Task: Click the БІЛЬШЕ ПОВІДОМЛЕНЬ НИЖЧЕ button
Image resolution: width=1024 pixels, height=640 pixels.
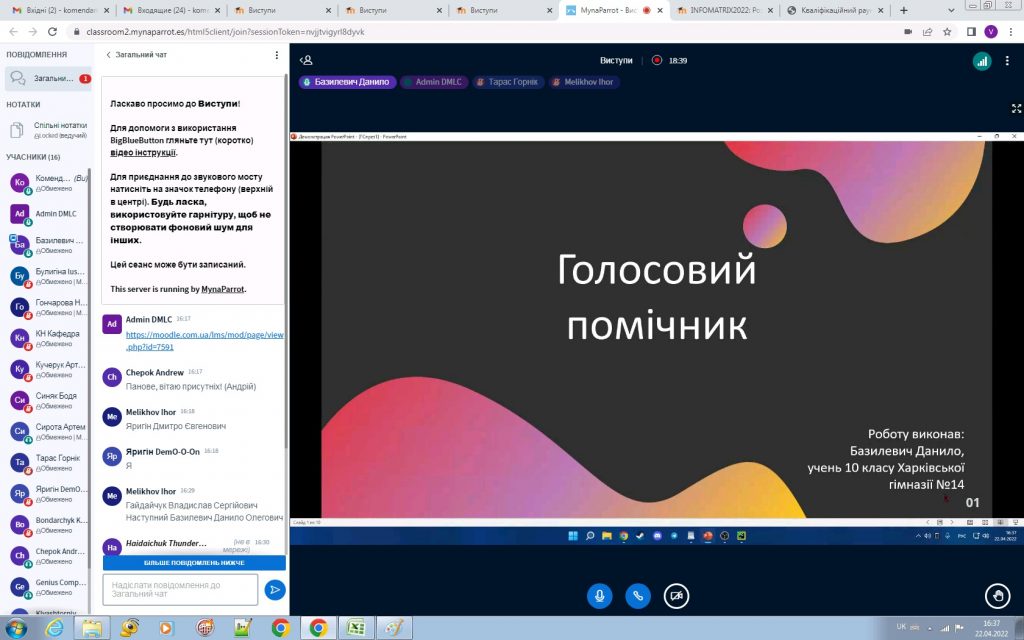Action: [x=194, y=563]
